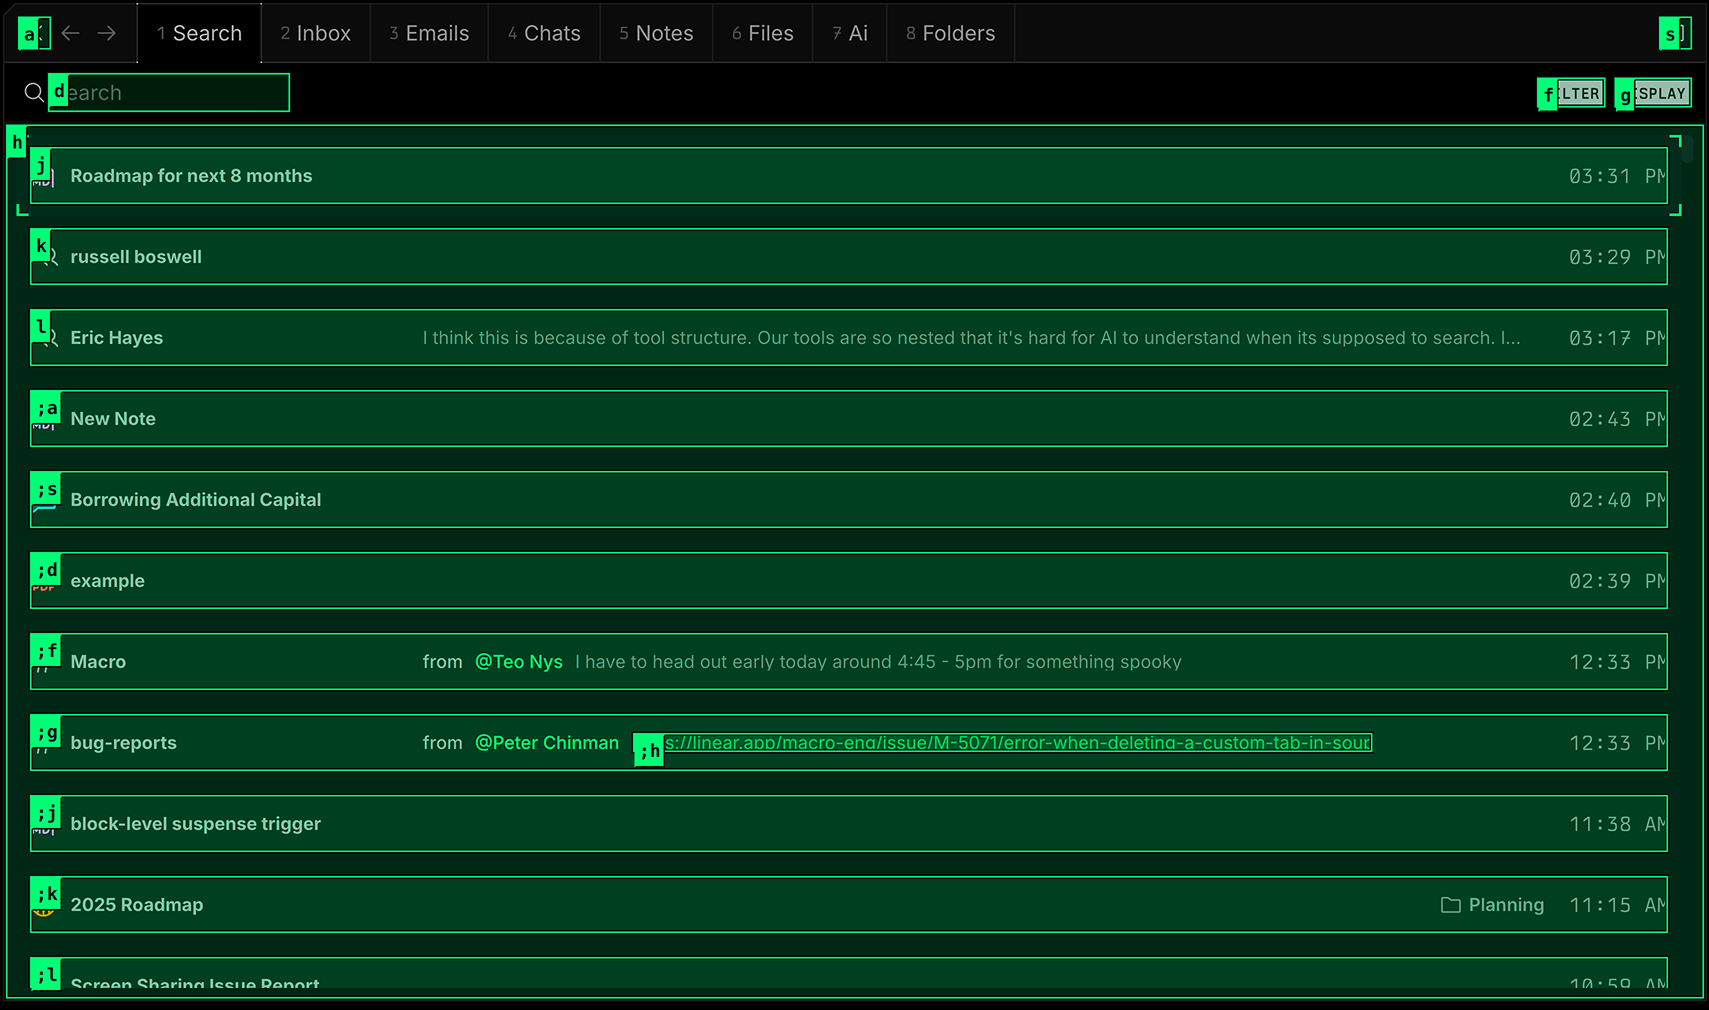Click the forward navigation arrow

tap(106, 33)
